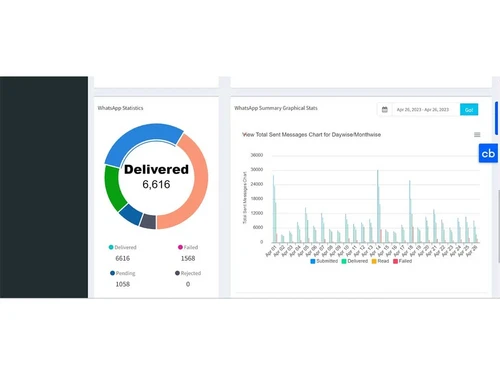Click the dark gray donut segment

tap(149, 221)
